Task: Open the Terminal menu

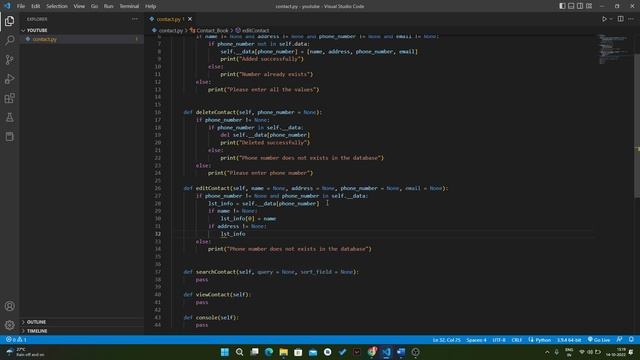Action: click(129, 6)
